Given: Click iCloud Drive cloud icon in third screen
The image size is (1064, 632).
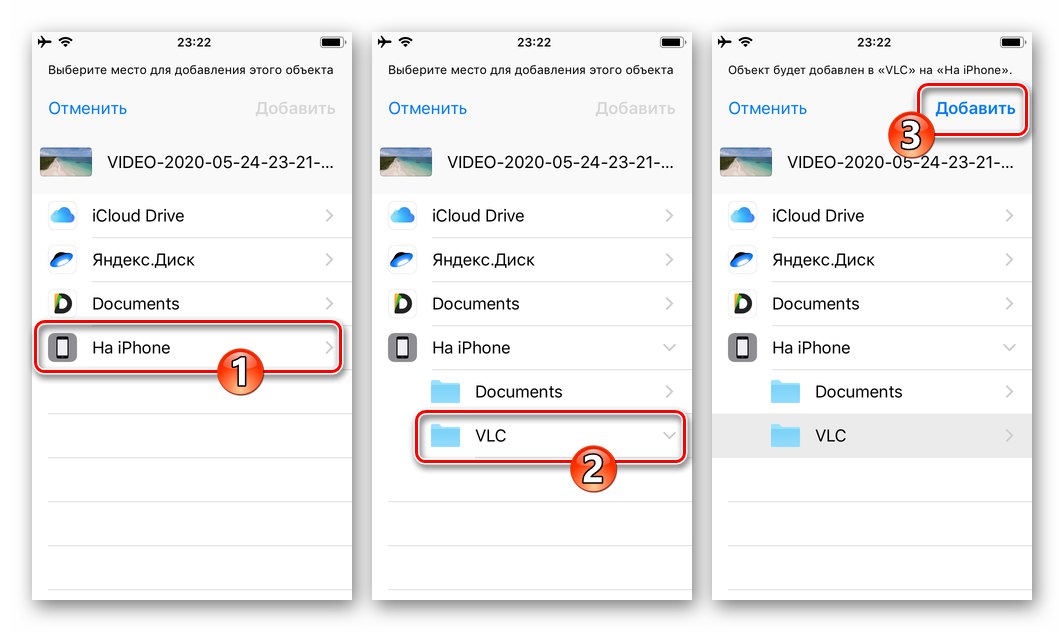Looking at the screenshot, I should tap(742, 216).
